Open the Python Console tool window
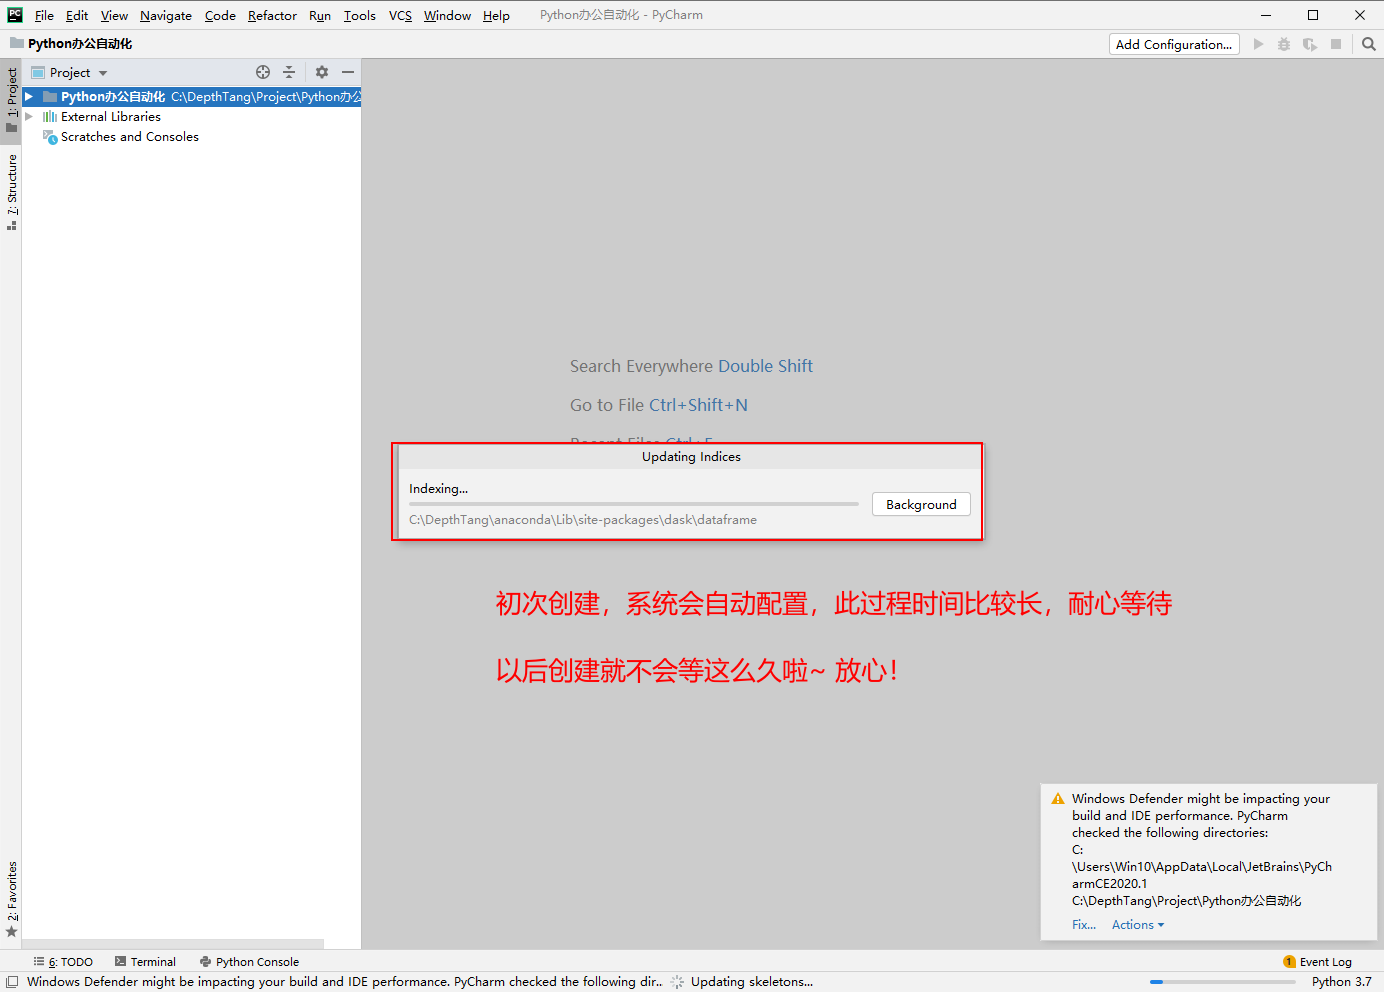Screen dimensions: 1384x992 click(249, 962)
